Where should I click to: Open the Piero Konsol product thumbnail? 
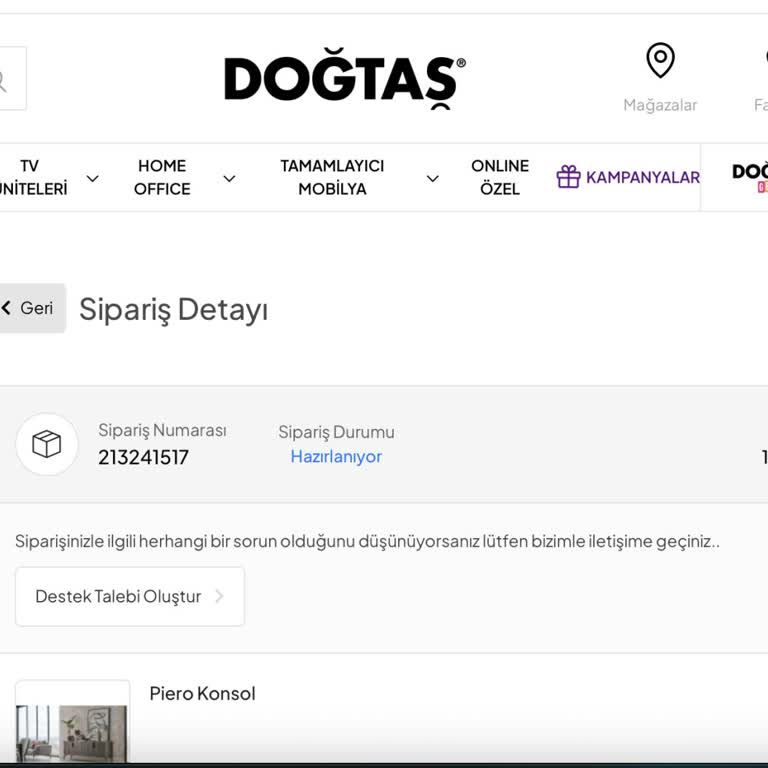(x=72, y=723)
